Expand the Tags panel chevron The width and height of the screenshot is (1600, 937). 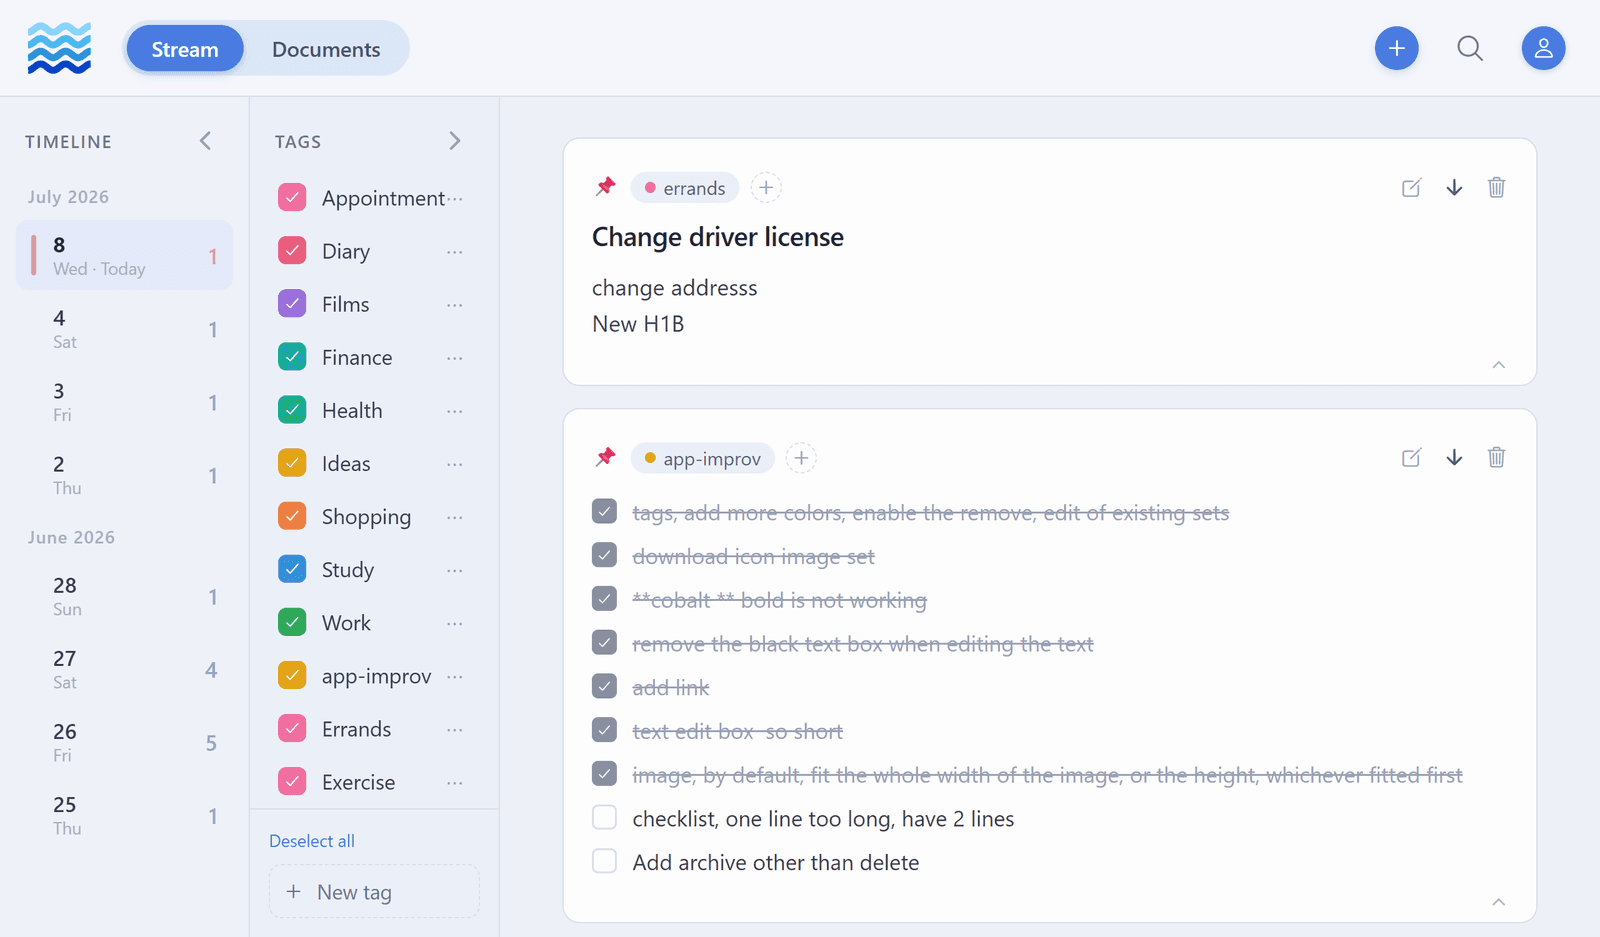coord(455,141)
